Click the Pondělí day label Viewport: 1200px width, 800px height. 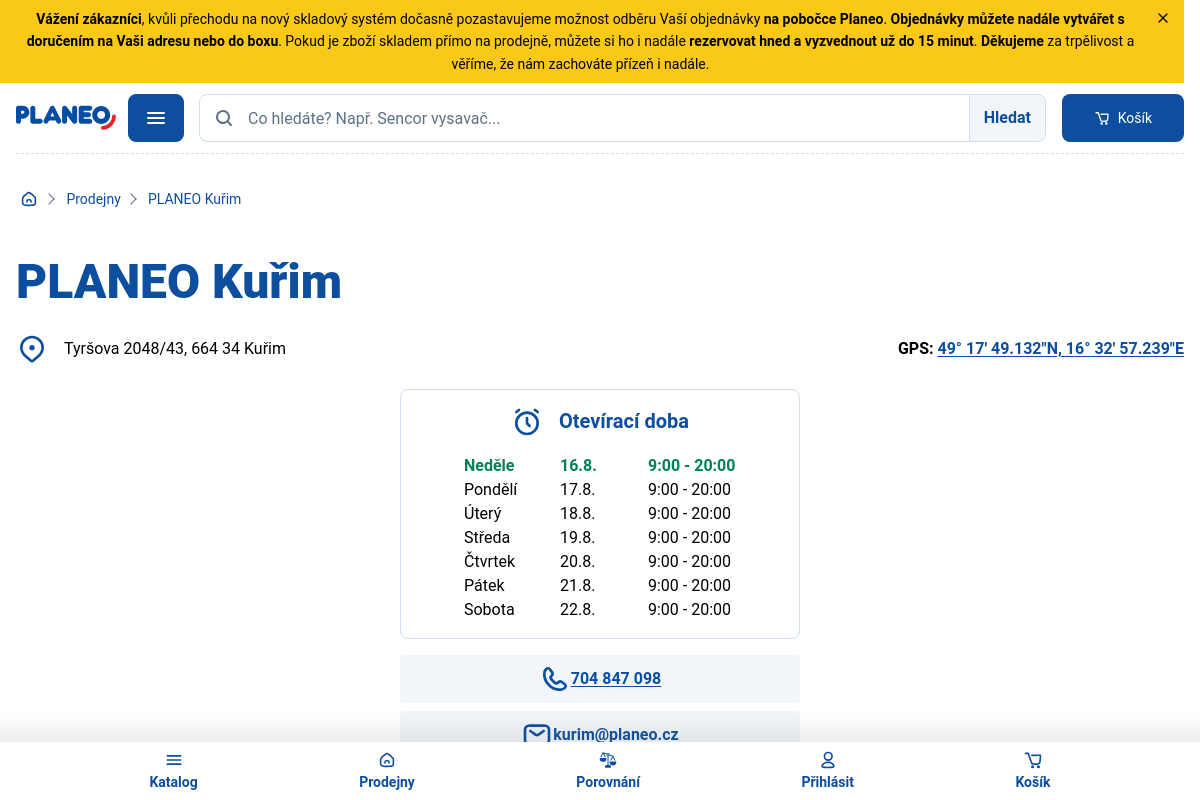tap(491, 489)
